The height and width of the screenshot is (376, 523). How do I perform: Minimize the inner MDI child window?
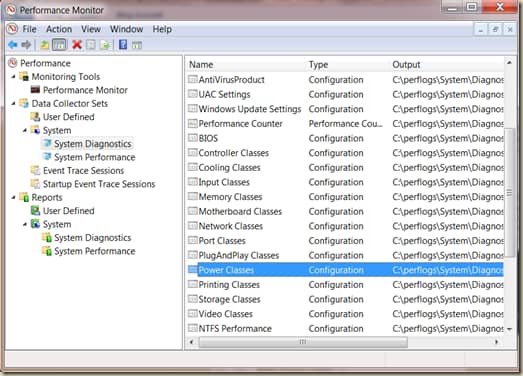click(x=481, y=30)
